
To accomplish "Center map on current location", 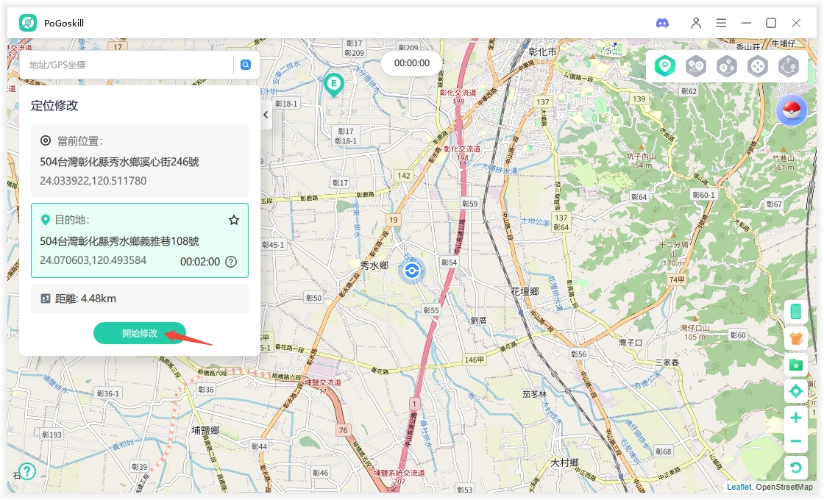I will [x=795, y=391].
